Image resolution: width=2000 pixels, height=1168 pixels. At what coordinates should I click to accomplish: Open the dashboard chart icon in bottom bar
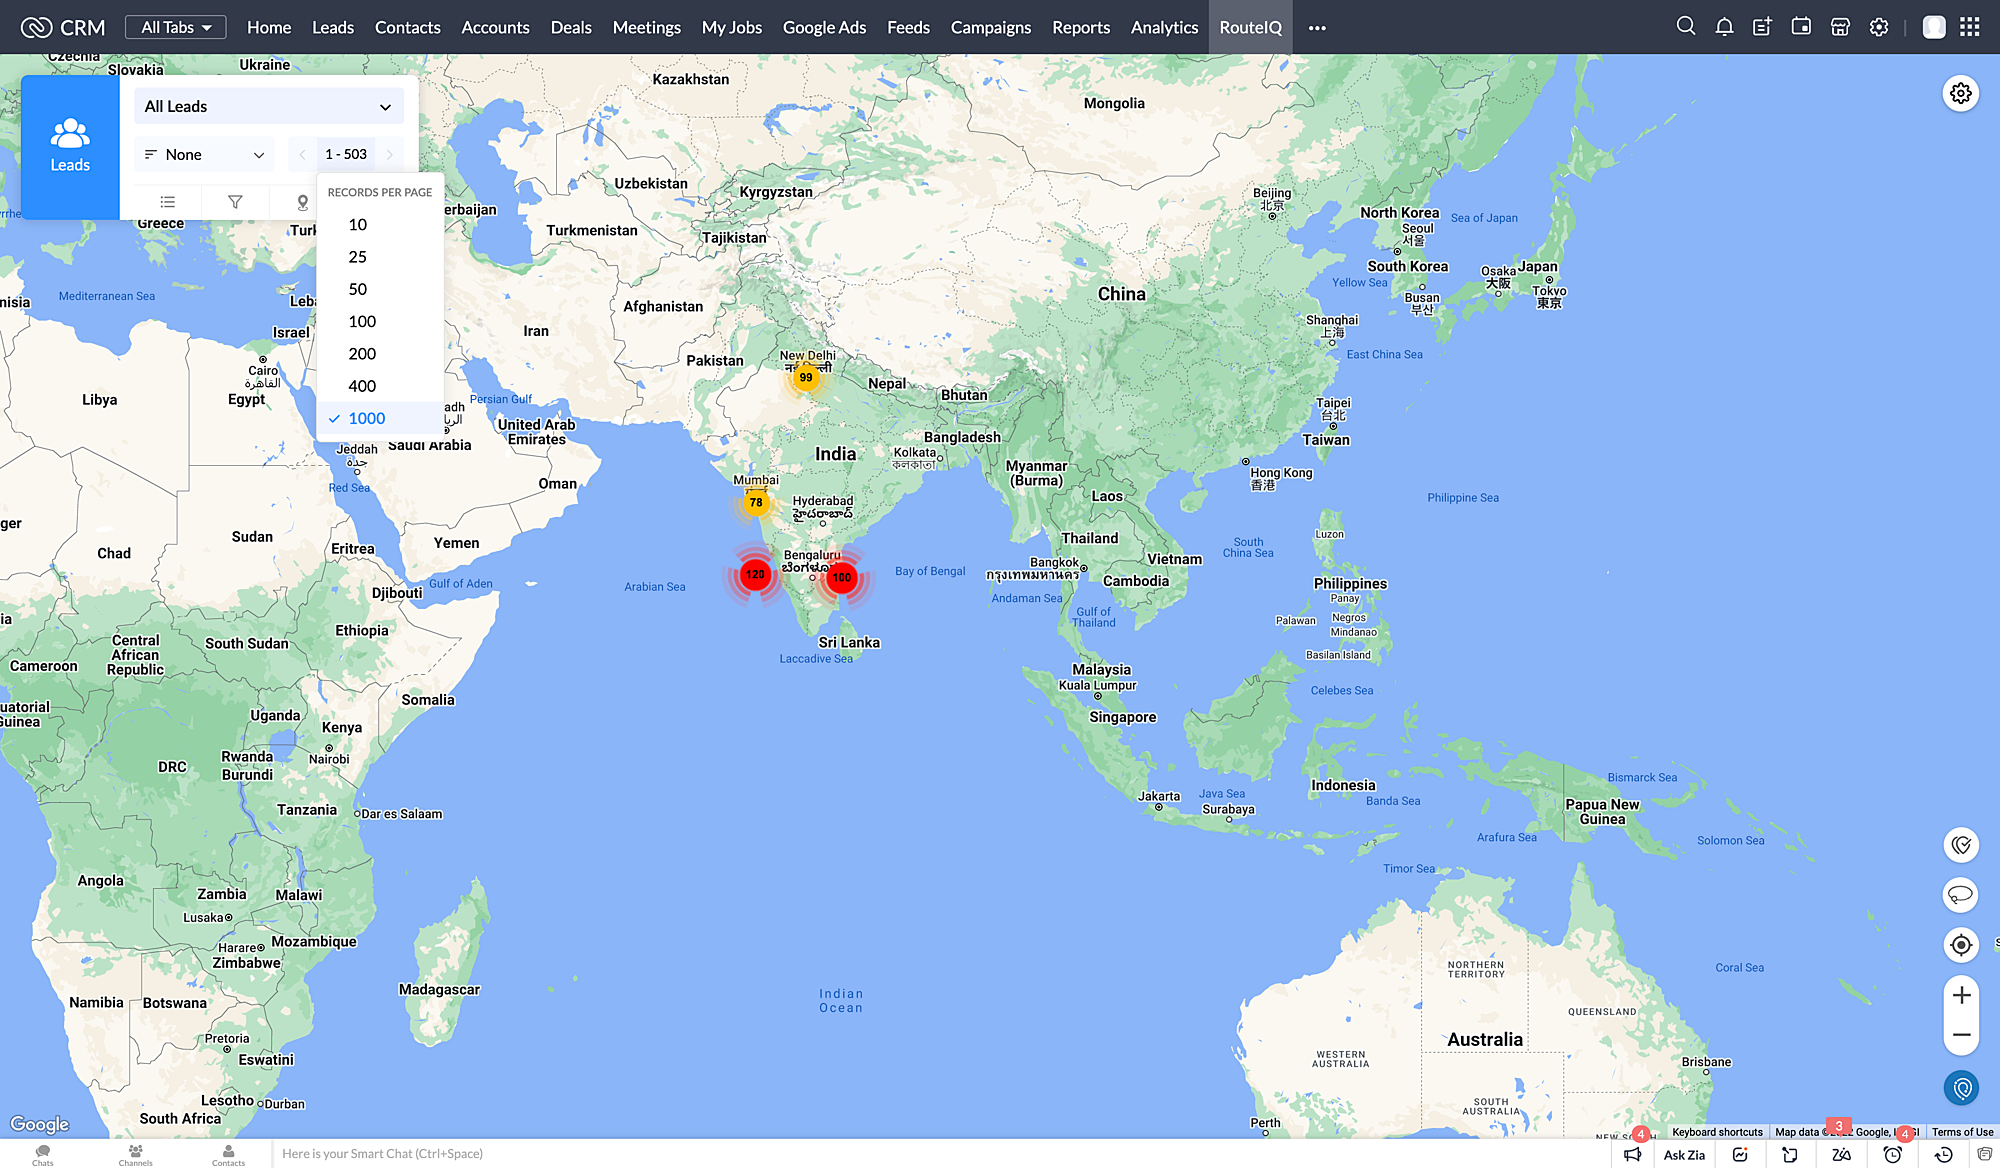pos(1740,1154)
